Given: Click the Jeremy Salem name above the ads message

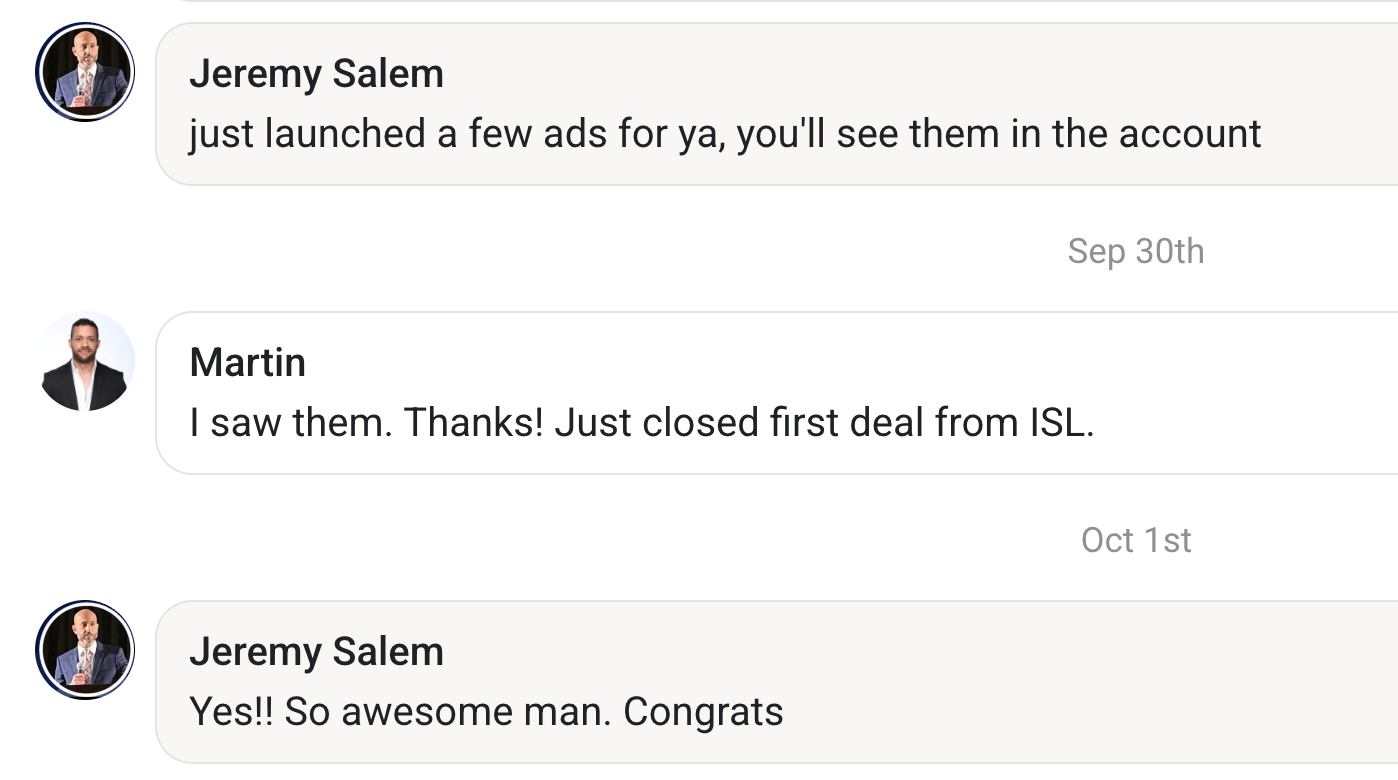Looking at the screenshot, I should (316, 74).
